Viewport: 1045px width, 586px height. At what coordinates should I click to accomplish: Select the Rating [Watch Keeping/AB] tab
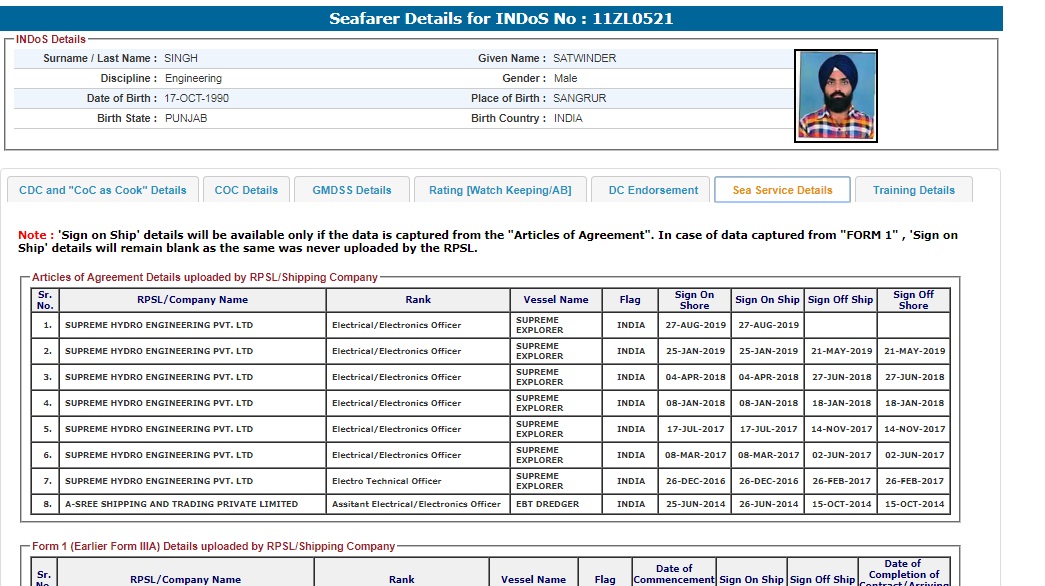500,190
